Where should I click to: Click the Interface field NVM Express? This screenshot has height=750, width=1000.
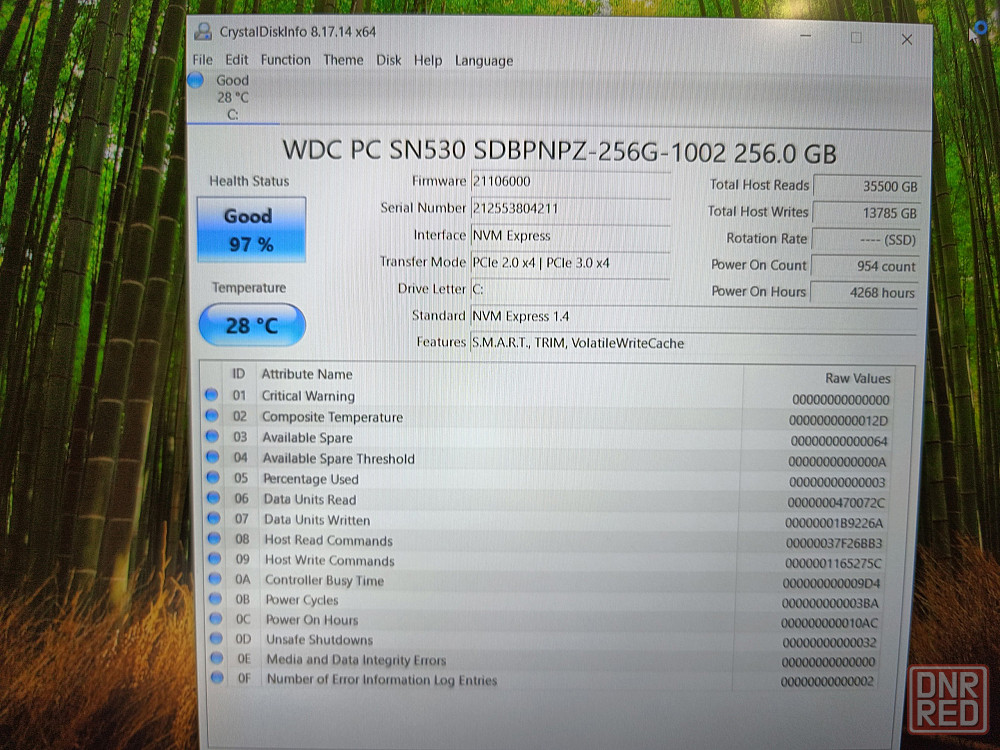pos(570,236)
